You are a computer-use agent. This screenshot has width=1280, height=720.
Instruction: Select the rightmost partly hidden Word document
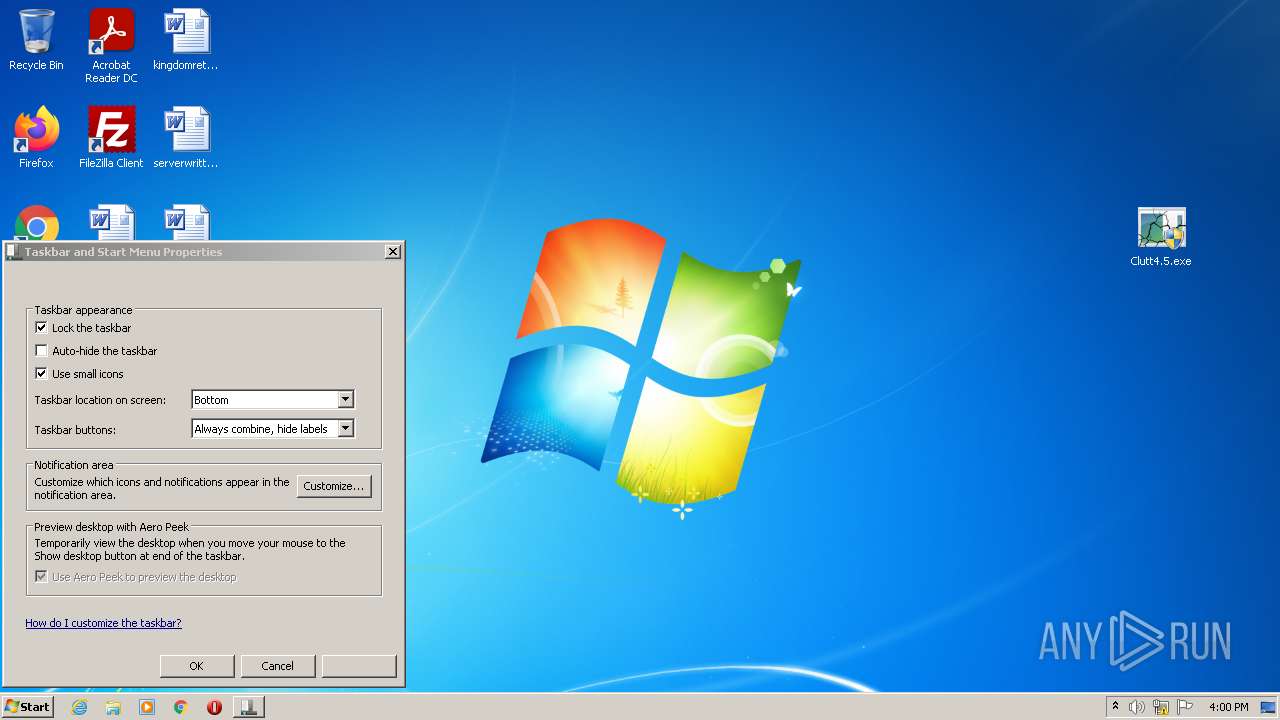click(x=186, y=222)
